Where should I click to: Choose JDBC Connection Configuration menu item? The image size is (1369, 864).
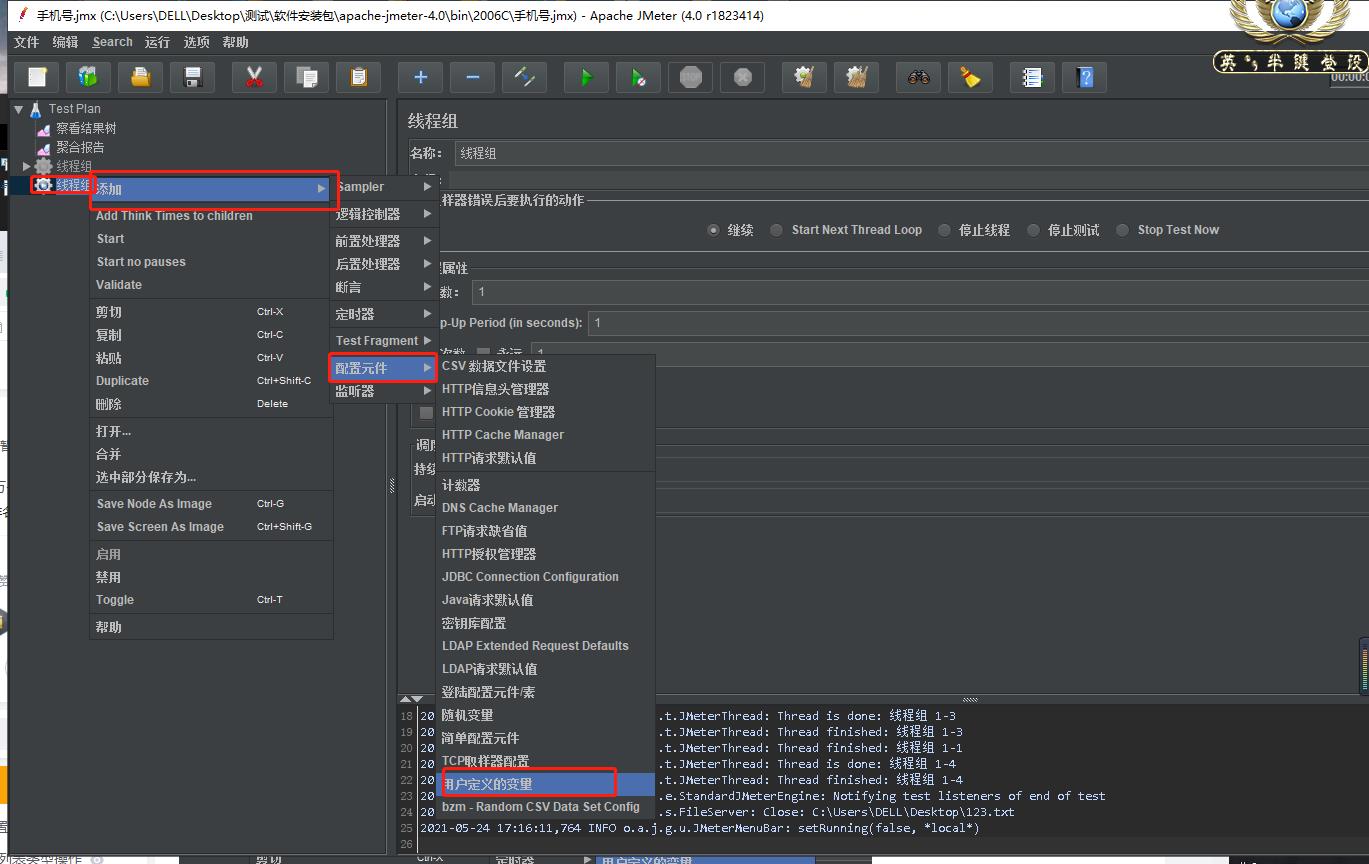546,577
